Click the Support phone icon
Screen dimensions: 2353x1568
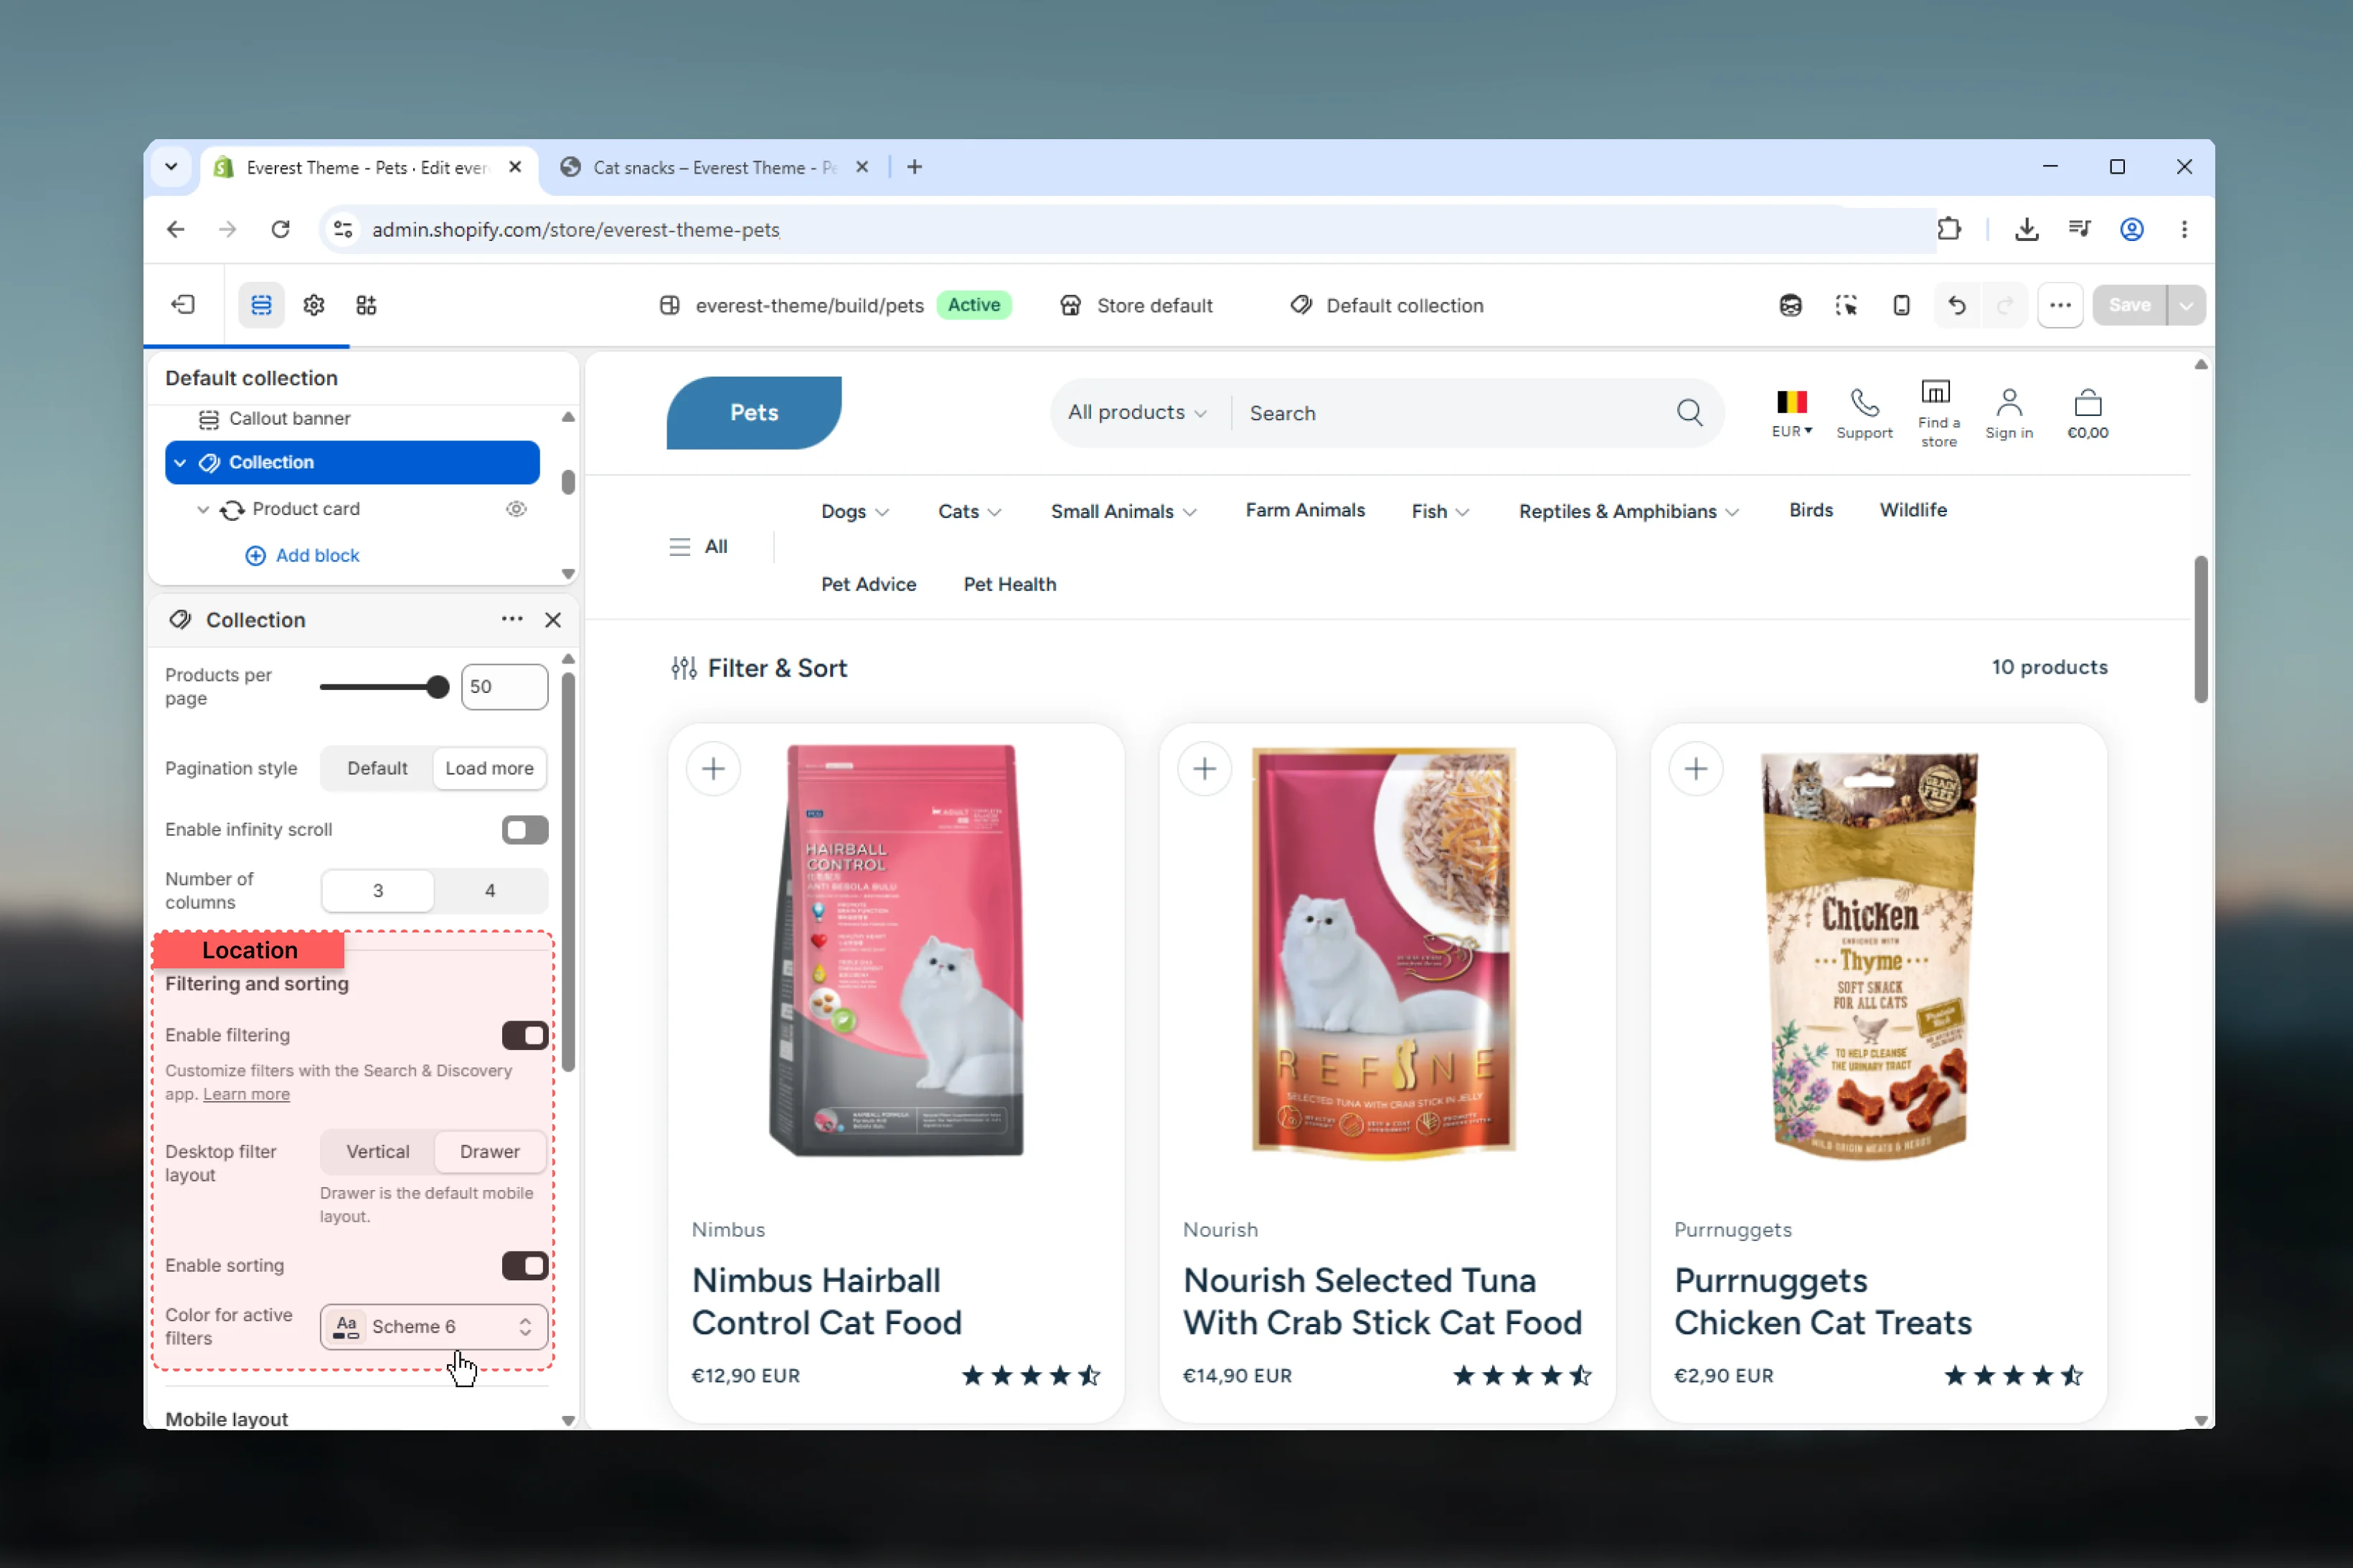[1864, 403]
